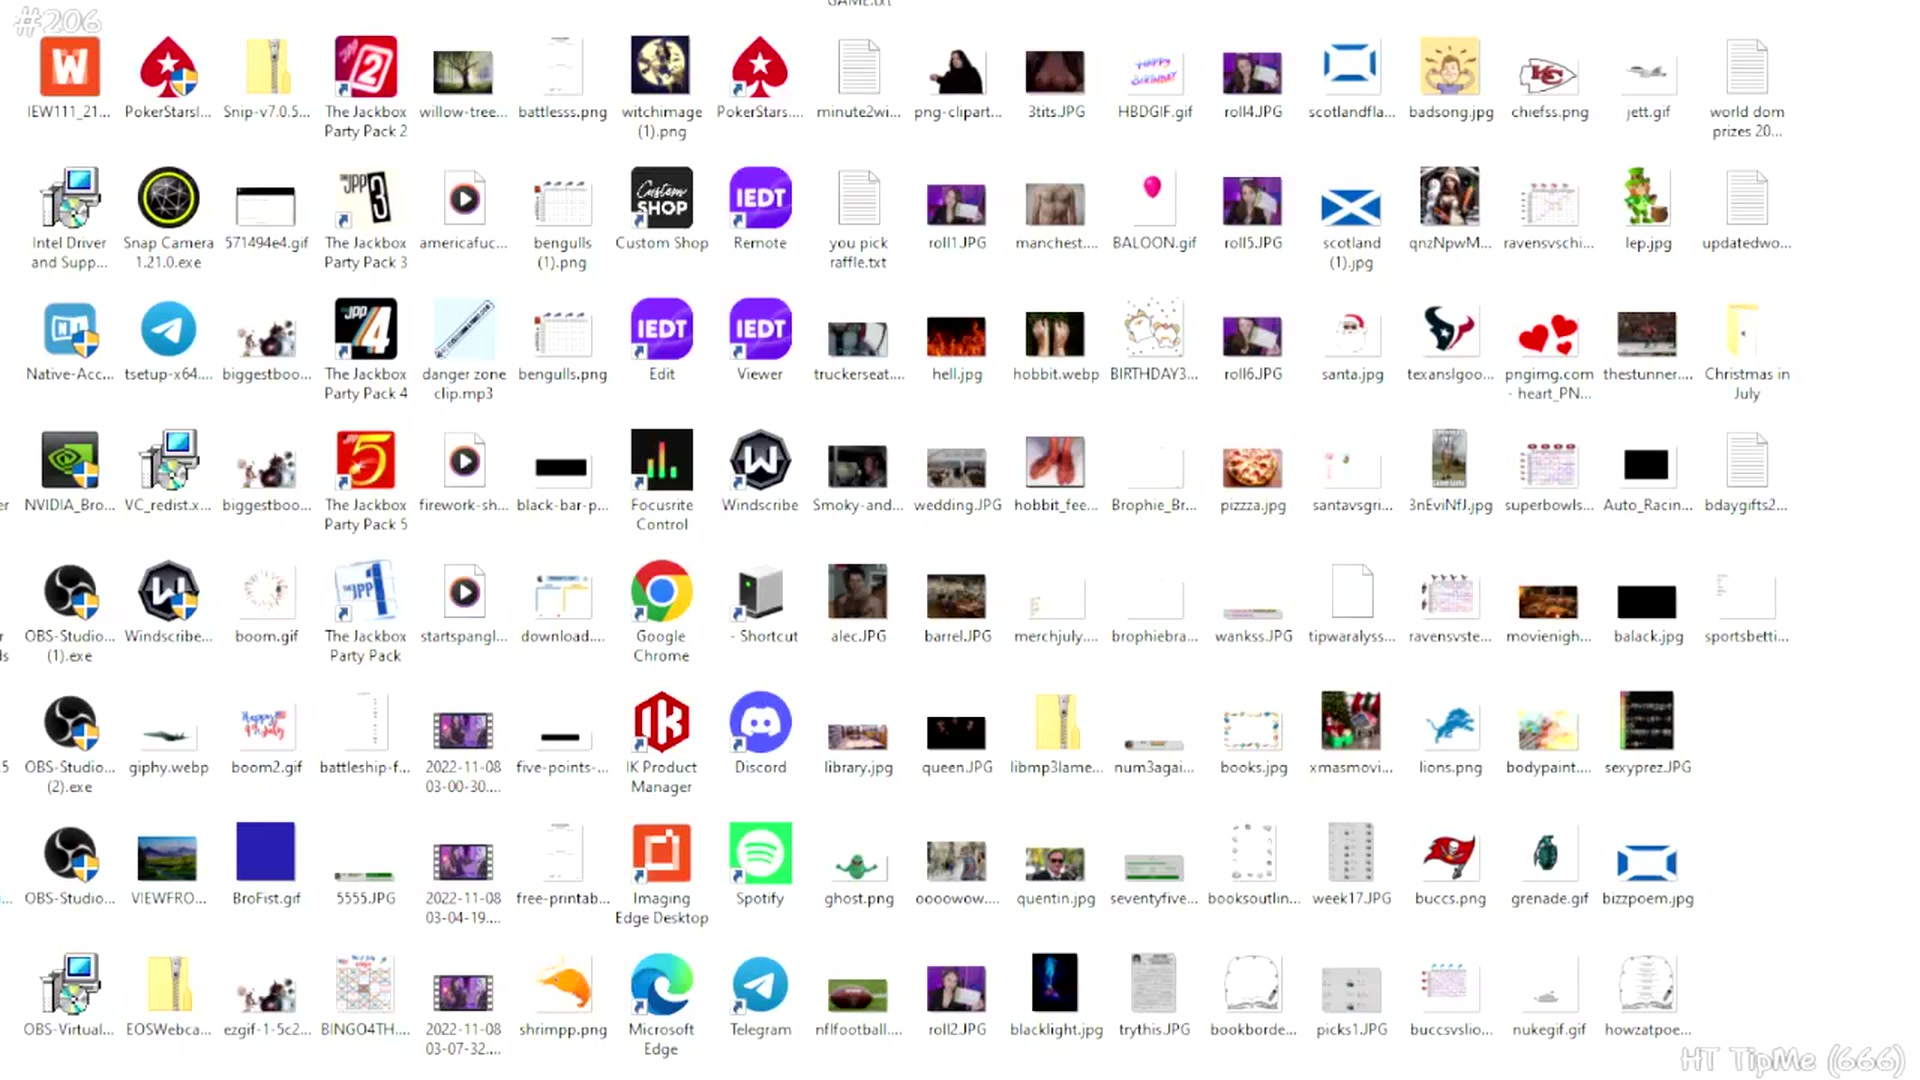The width and height of the screenshot is (1920, 1080).
Task: Select the lep.jpg leprechaun image
Action: [1647, 196]
